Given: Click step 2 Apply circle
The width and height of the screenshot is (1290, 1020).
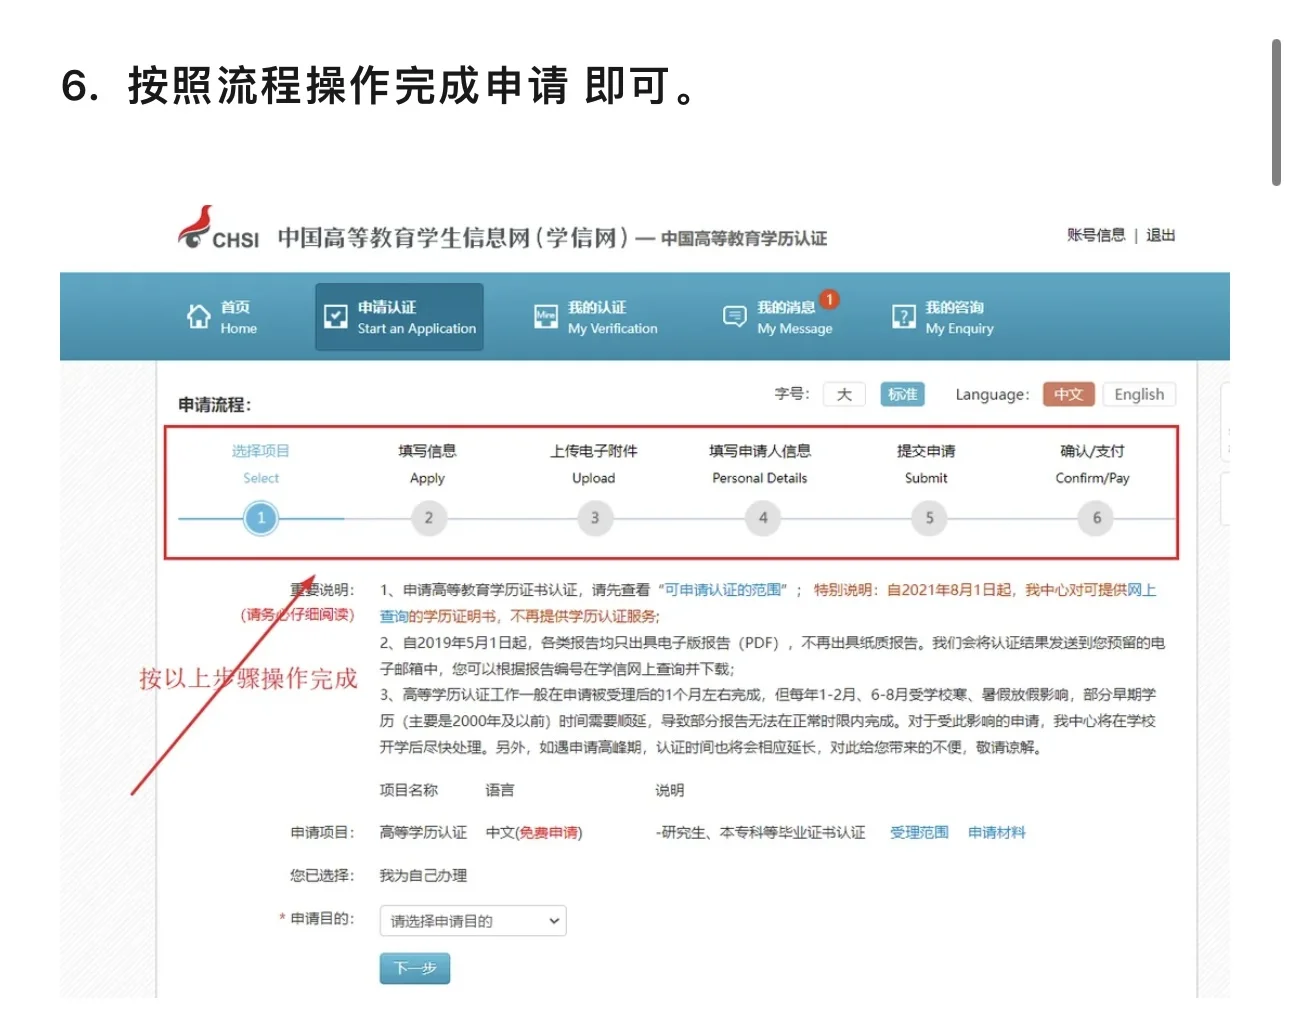Looking at the screenshot, I should click(428, 518).
